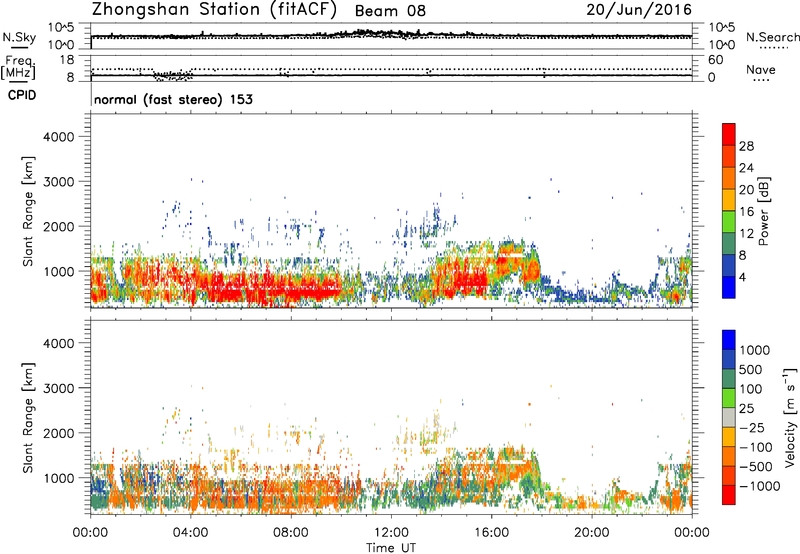This screenshot has width=800, height=554.
Task: Click the power panel "Slant Range [km]" axis title
Action: pos(28,211)
